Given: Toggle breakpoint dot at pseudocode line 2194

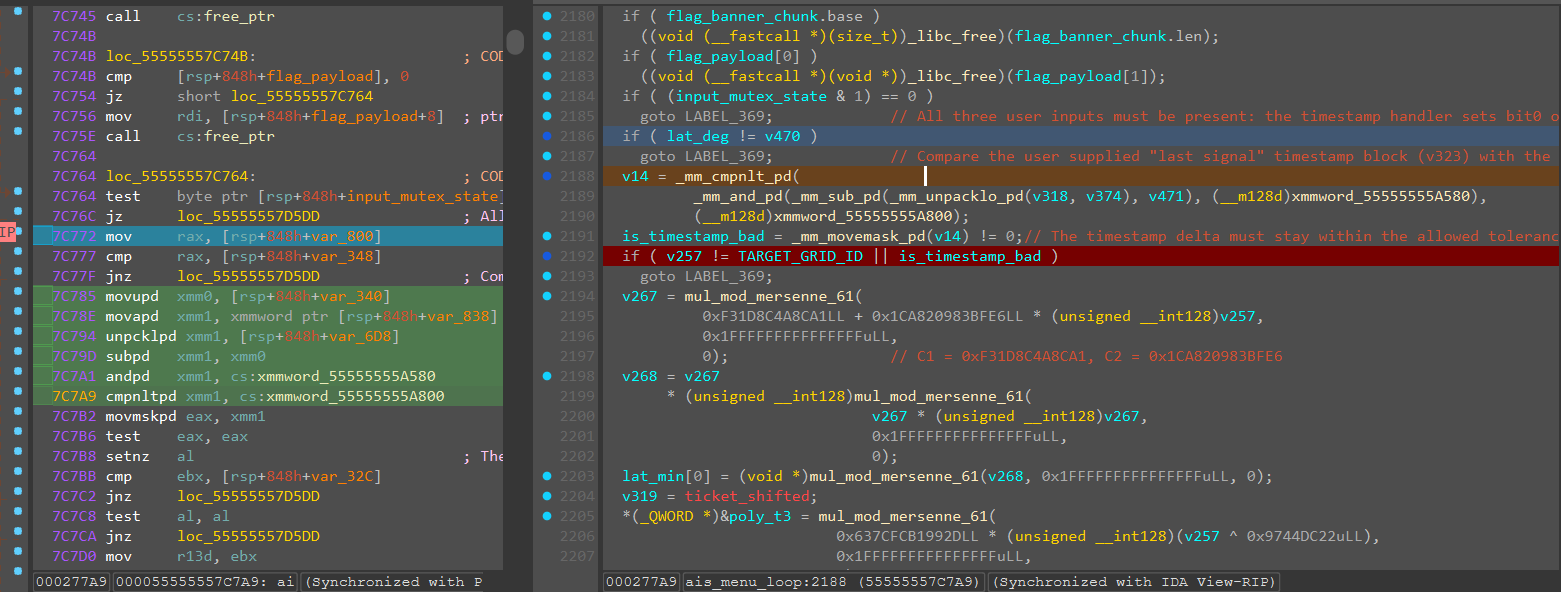Looking at the screenshot, I should click(546, 297).
